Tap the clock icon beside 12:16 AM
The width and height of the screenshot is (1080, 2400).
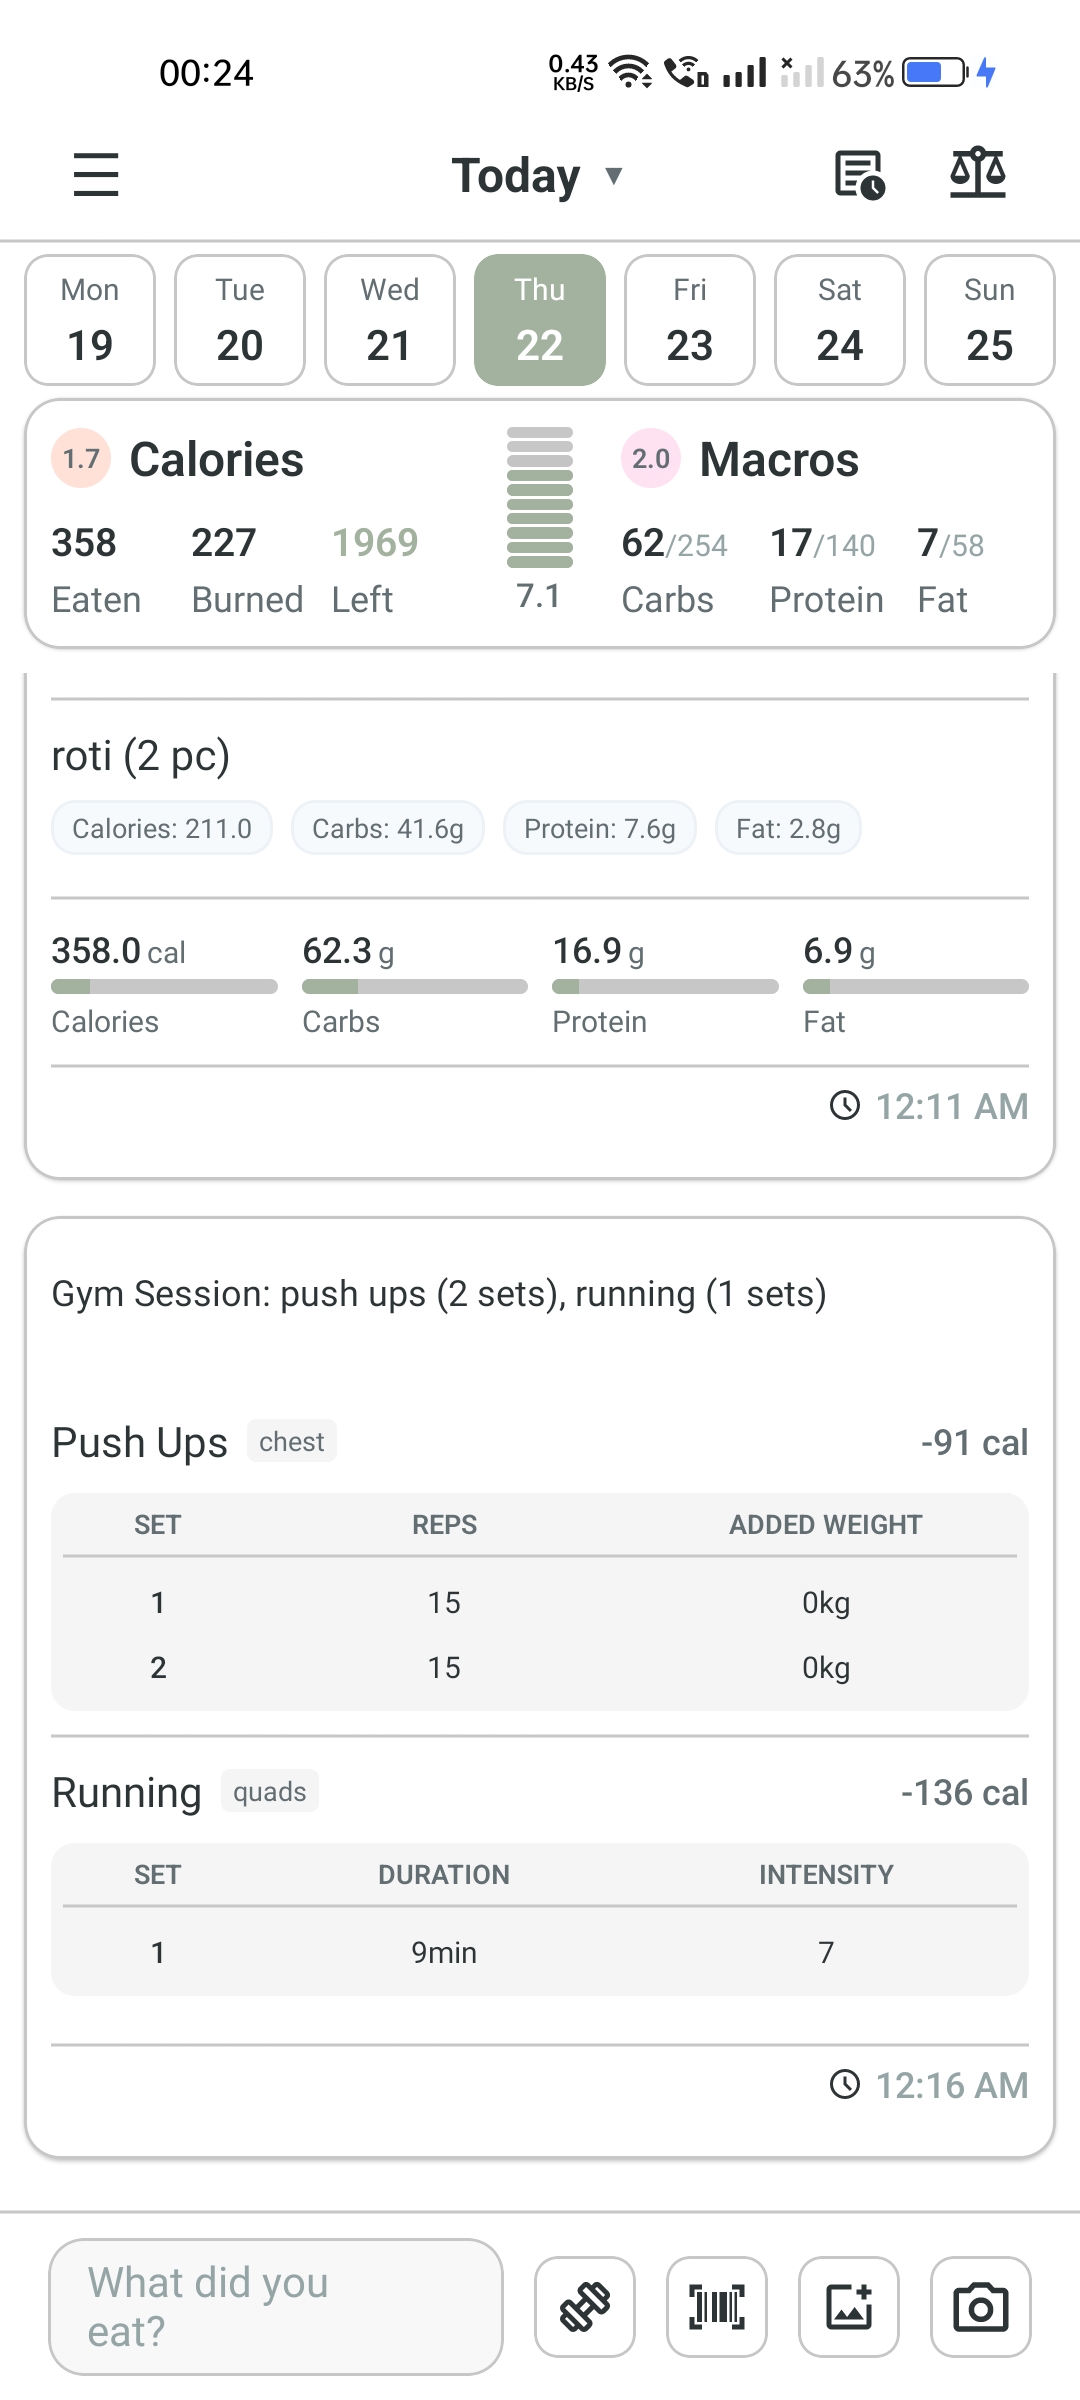click(x=845, y=2084)
